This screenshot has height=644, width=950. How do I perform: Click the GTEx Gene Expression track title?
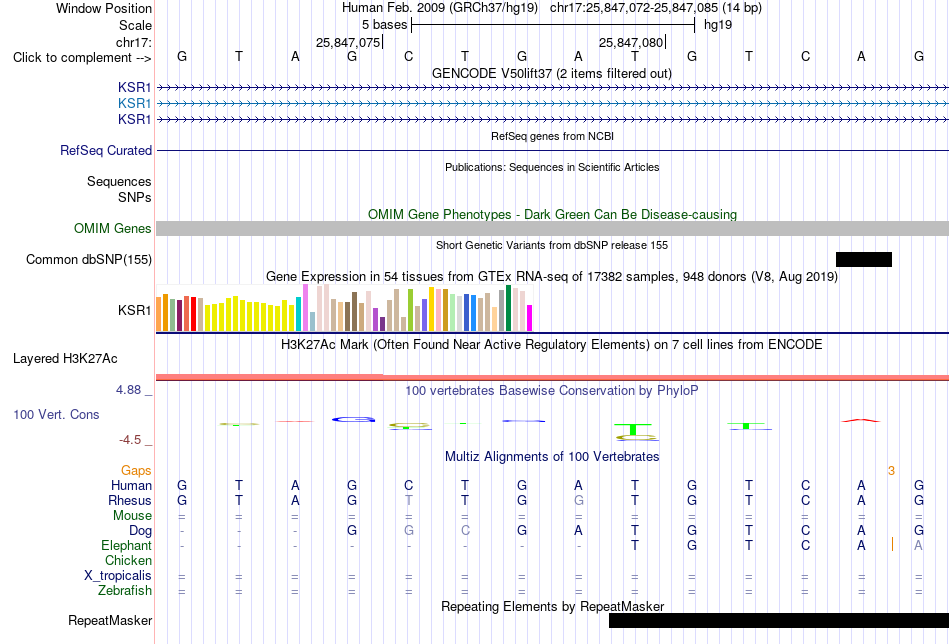(x=552, y=277)
